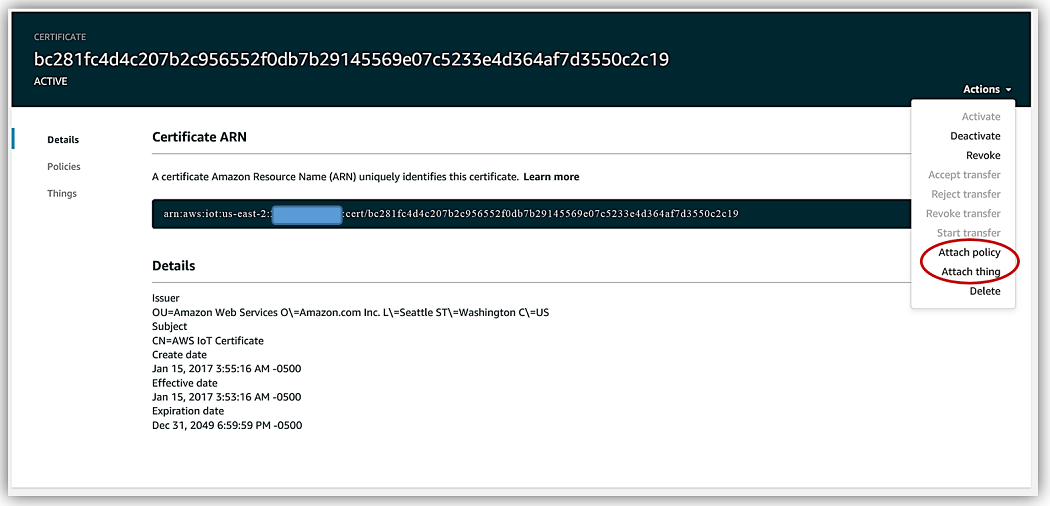
Task: Click Revoke transfer in the Actions menu
Action: 962,214
